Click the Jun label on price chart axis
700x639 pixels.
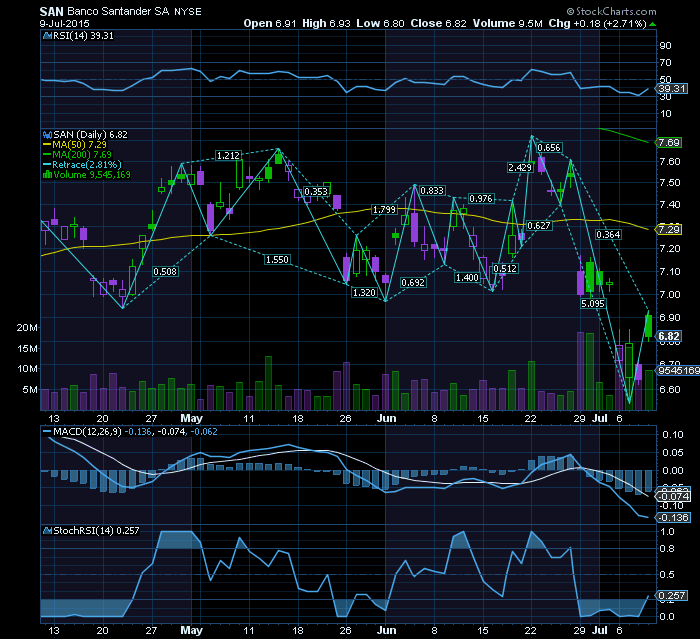(387, 418)
